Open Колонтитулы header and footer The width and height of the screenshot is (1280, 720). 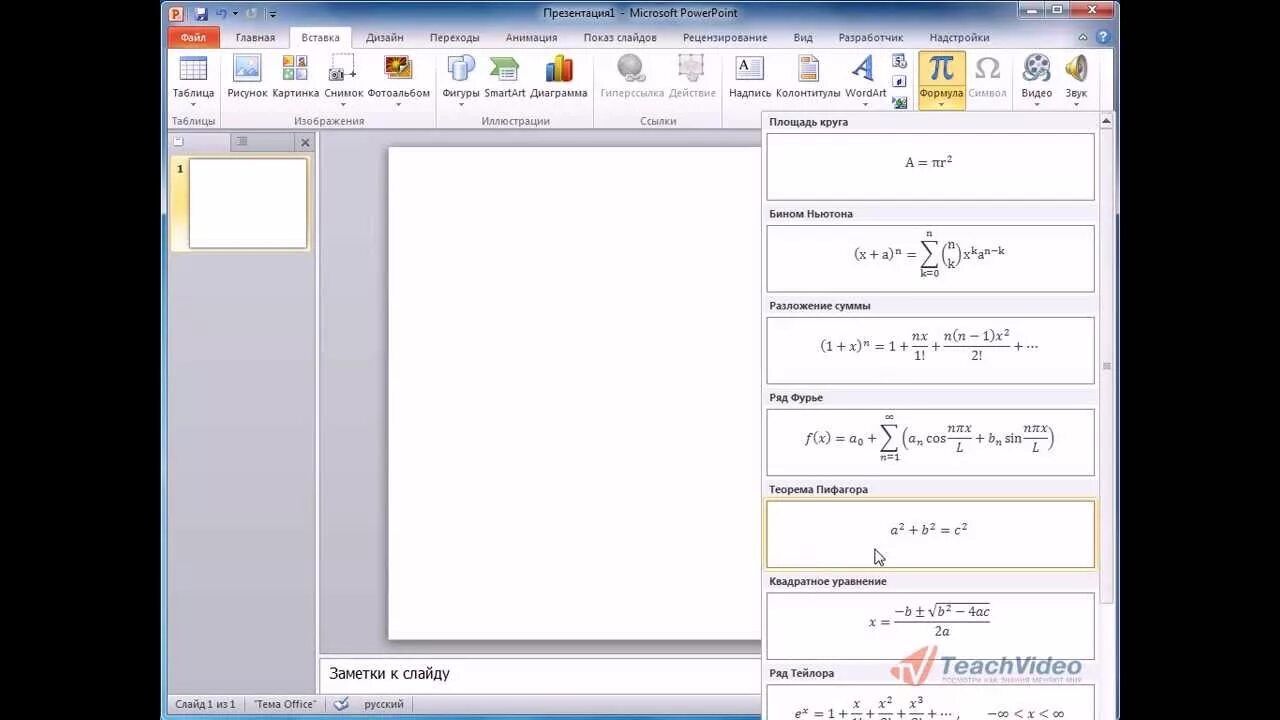(x=808, y=78)
